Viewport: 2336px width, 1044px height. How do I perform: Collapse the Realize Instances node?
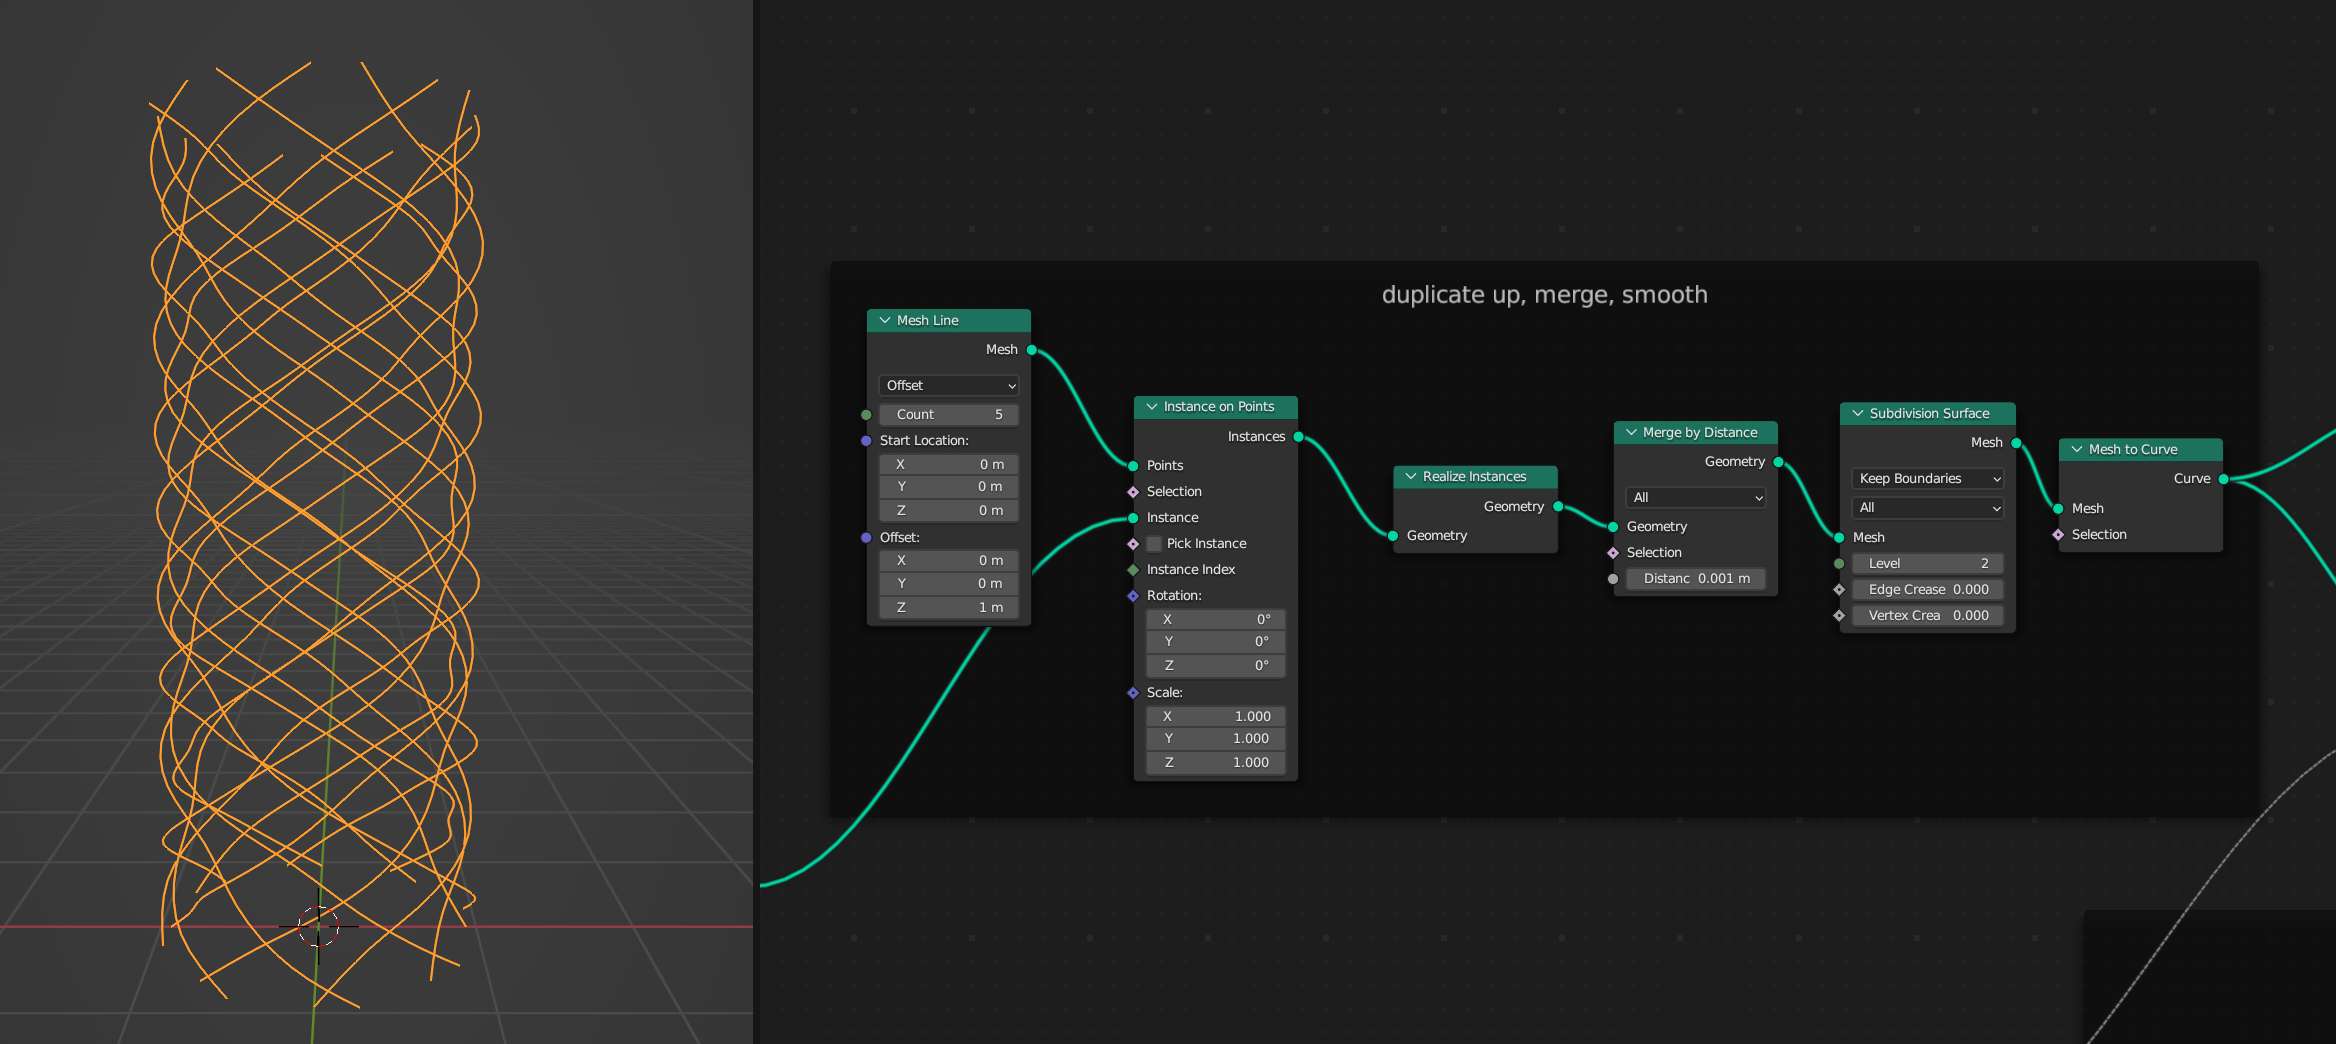click(1411, 477)
